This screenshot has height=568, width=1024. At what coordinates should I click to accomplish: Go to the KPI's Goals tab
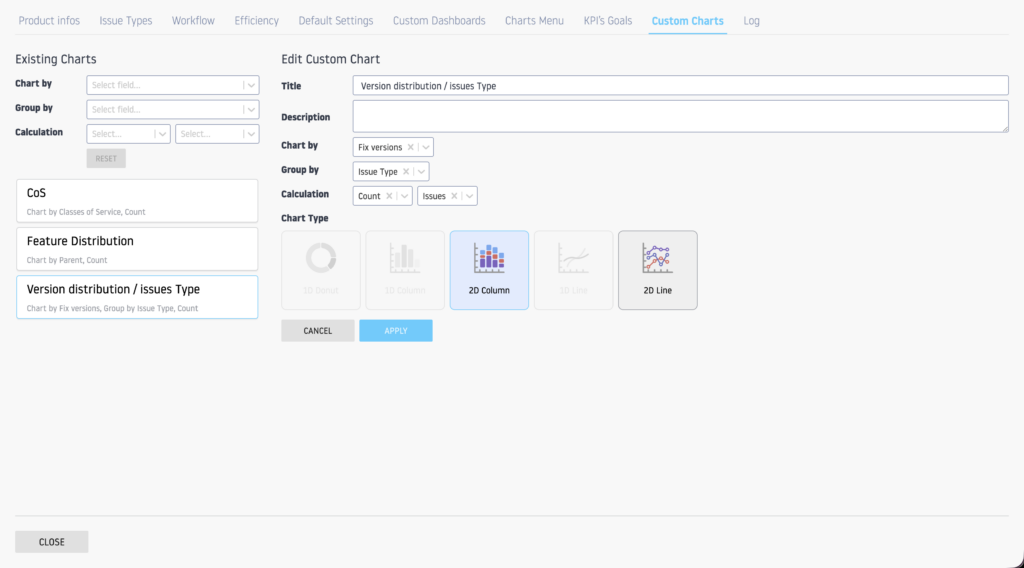point(608,21)
